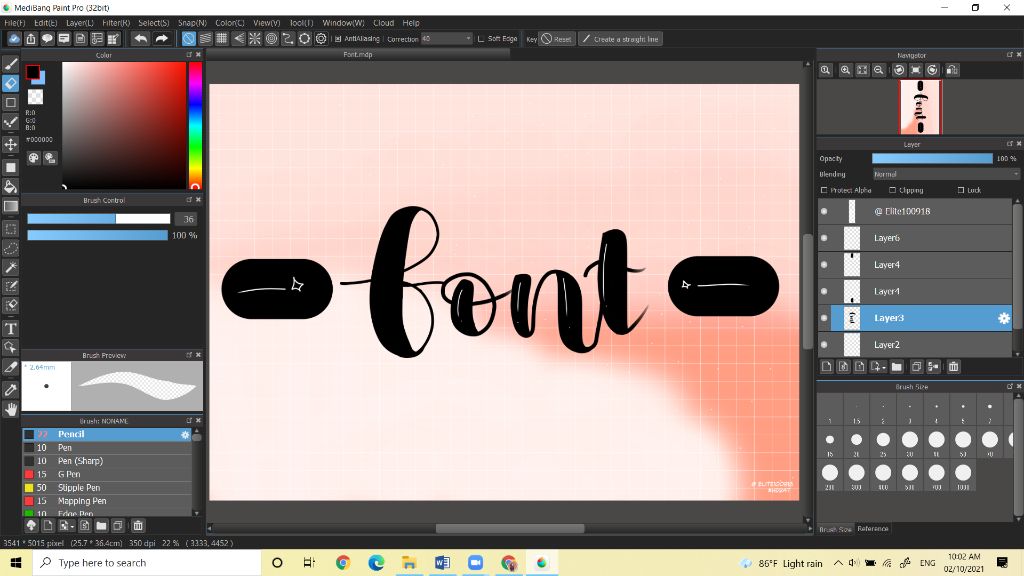Open the add brush dropdown in brush panel
The image size is (1024, 576).
tap(66, 525)
